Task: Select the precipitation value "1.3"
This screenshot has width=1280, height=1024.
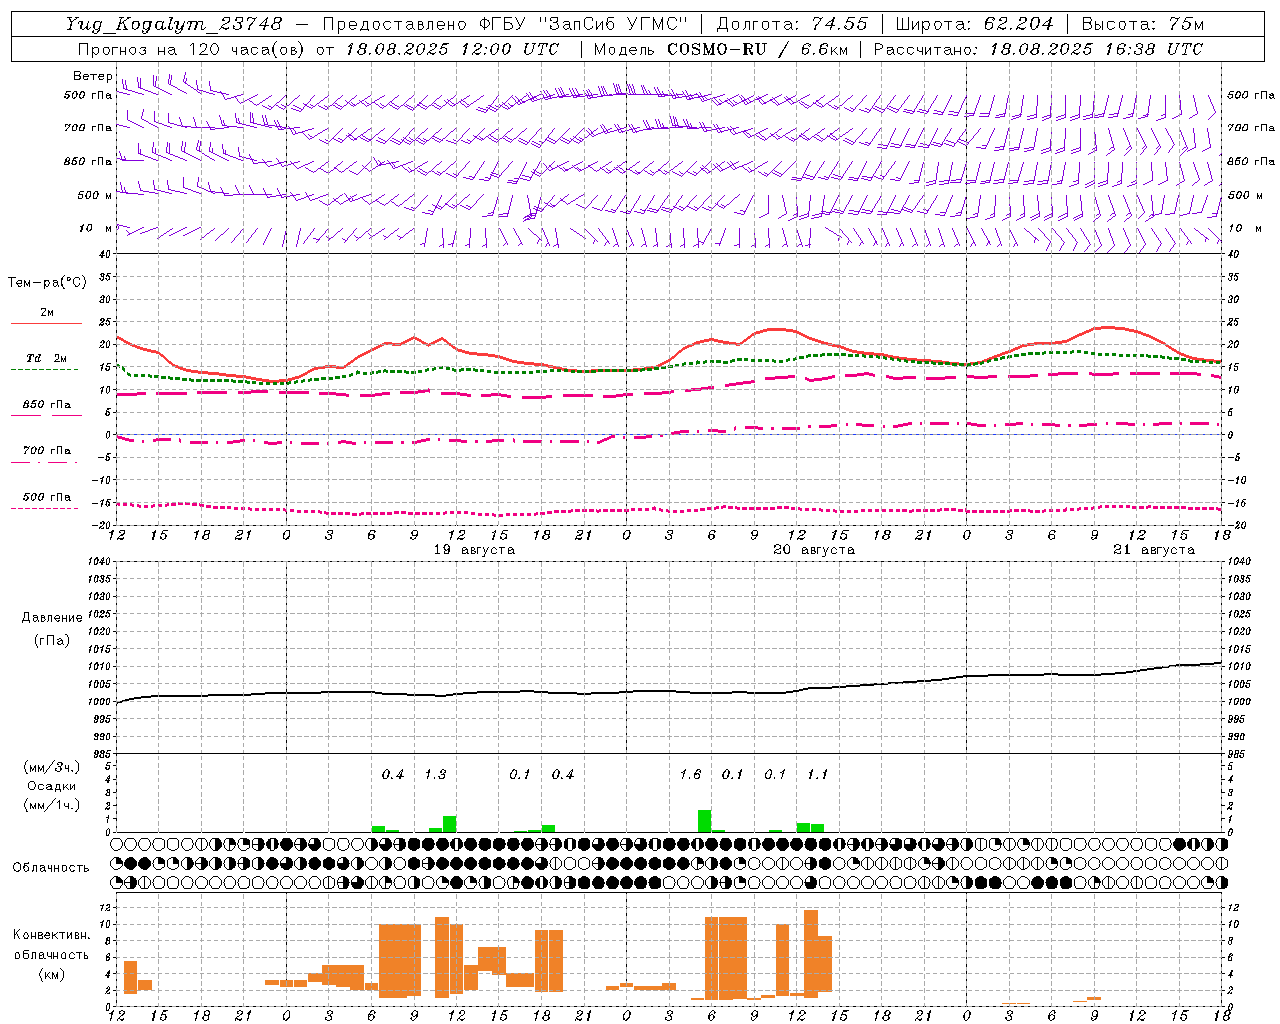Action: (x=435, y=775)
